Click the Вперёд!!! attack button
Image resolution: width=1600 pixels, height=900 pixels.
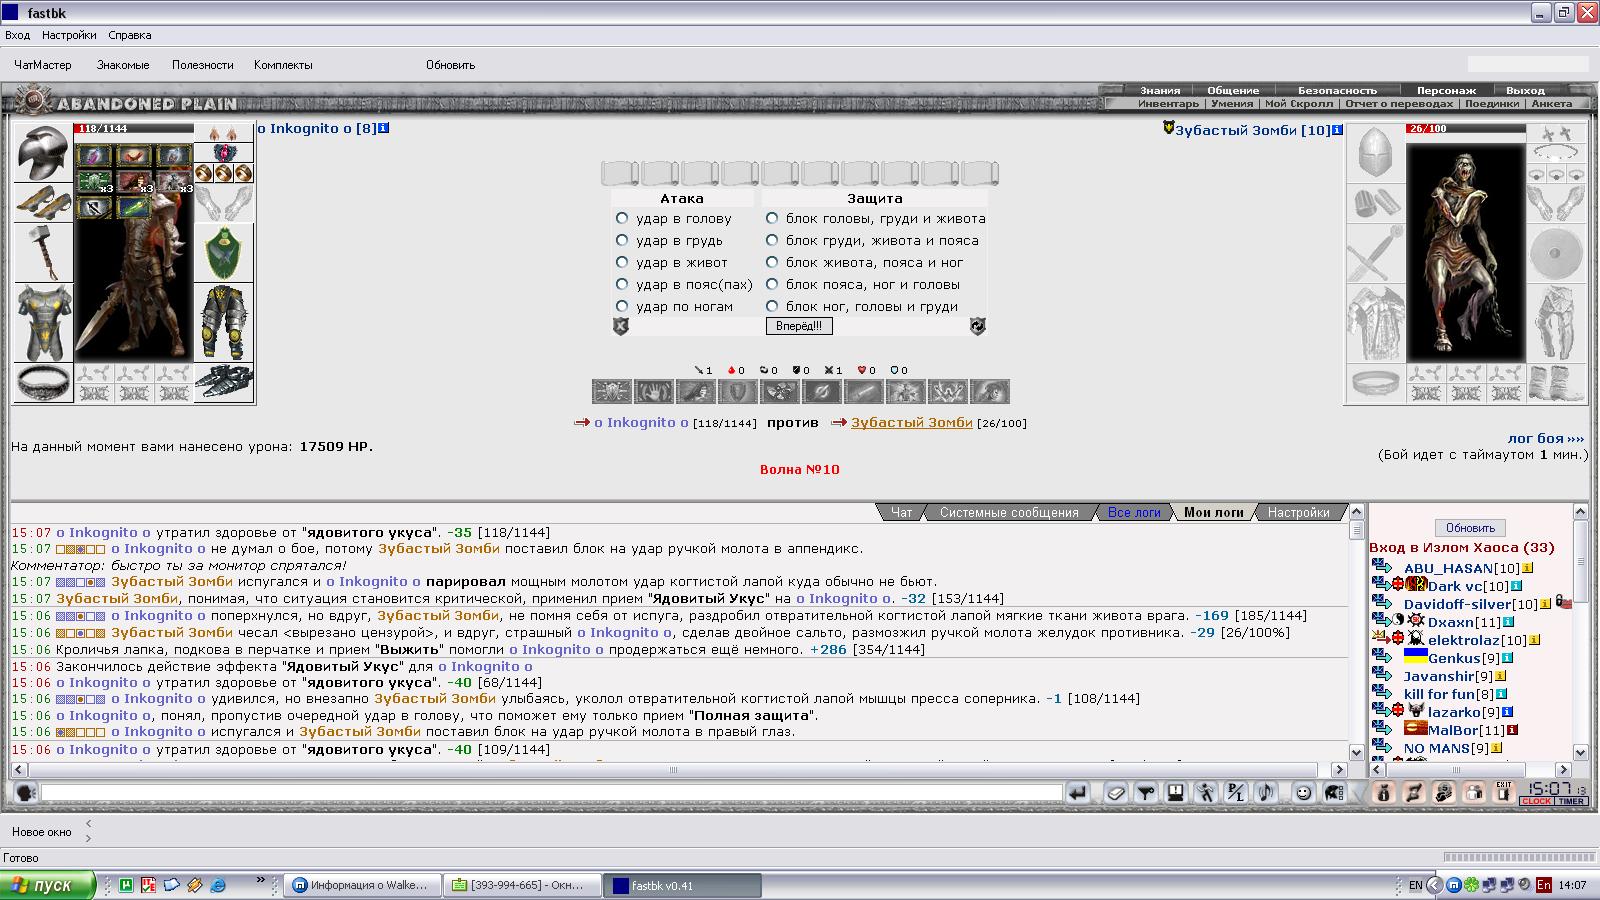(x=799, y=326)
